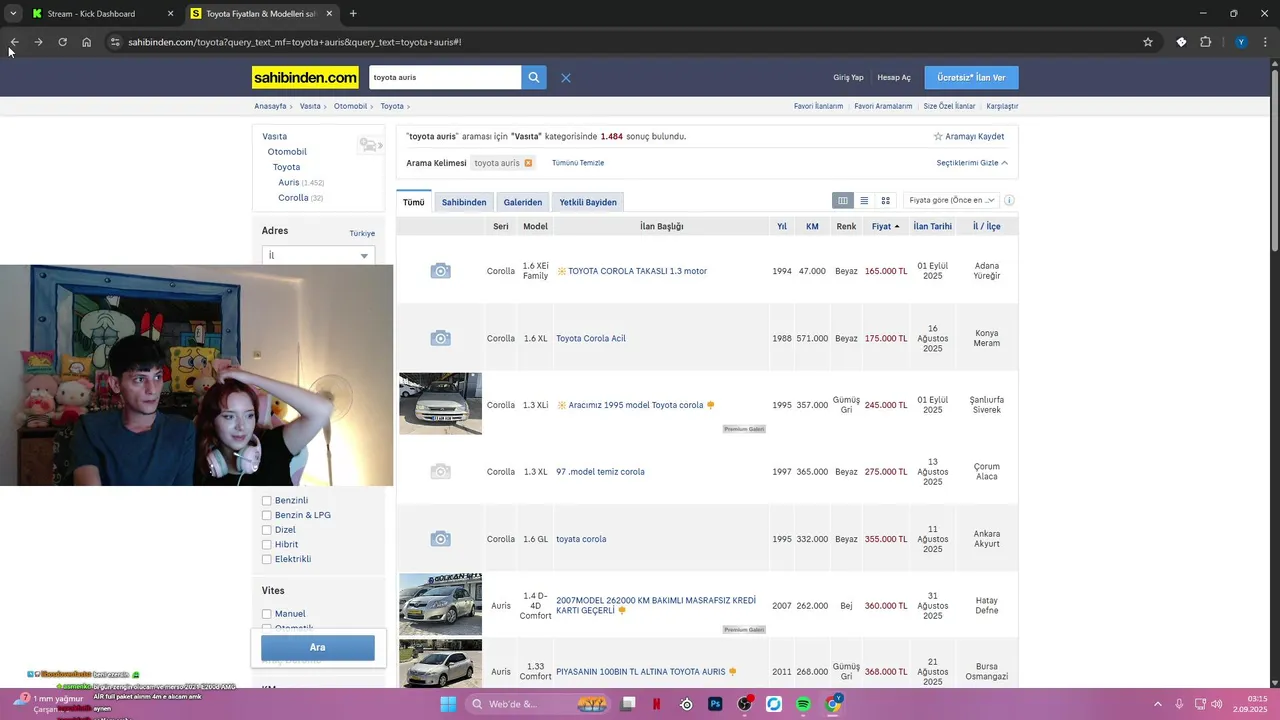Check the Benzinli fuel checkbox
Viewport: 1280px width, 720px height.
(x=267, y=501)
